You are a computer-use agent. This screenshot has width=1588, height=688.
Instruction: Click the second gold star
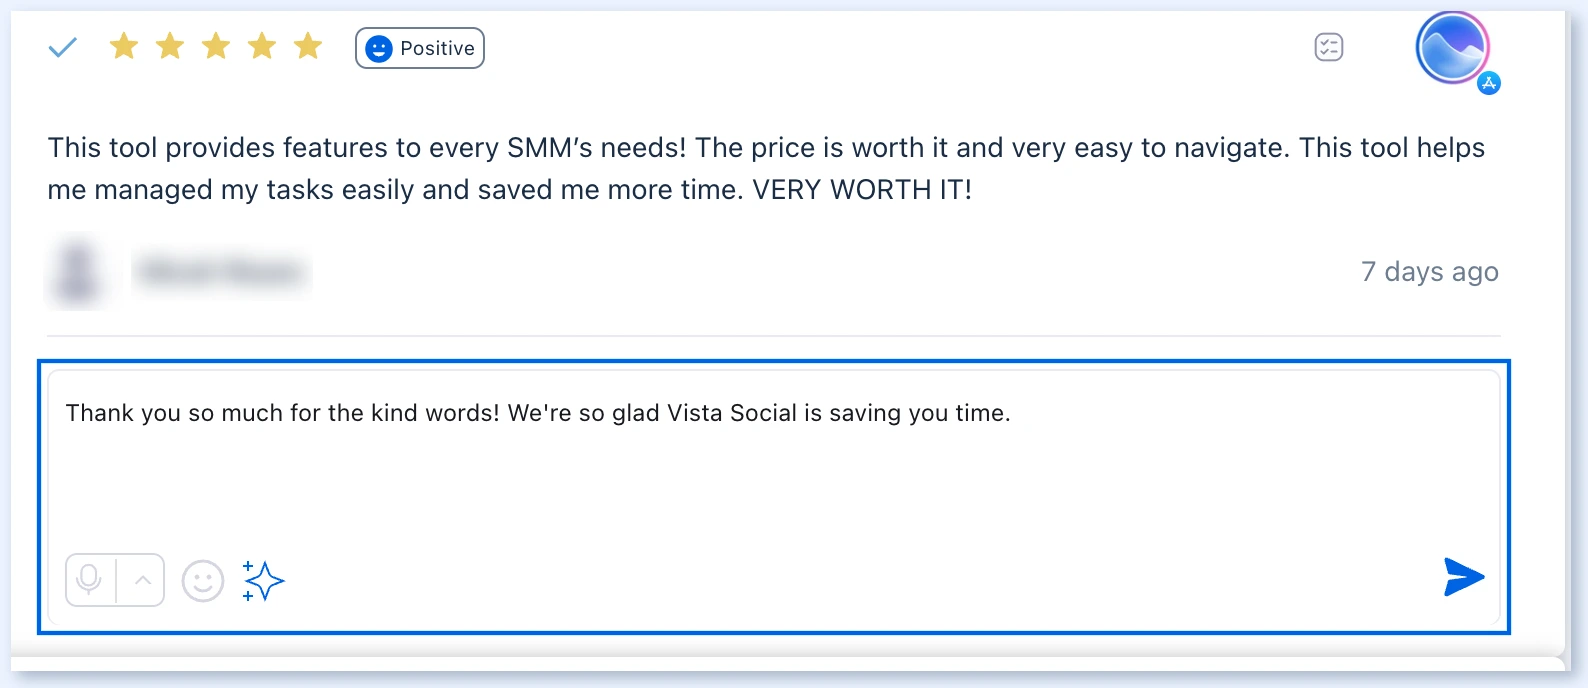click(x=170, y=46)
